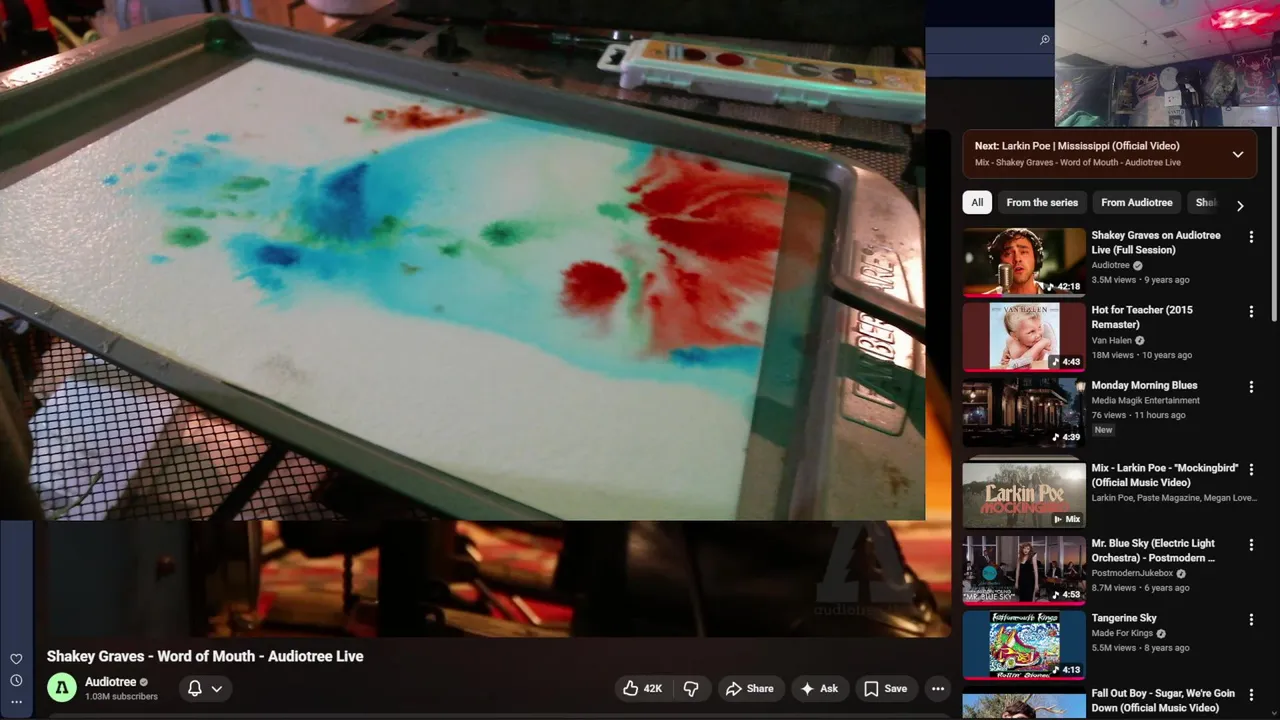Open Hot for Teacher (2015 Remaster) title
Viewport: 1280px width, 720px height.
tap(1142, 317)
